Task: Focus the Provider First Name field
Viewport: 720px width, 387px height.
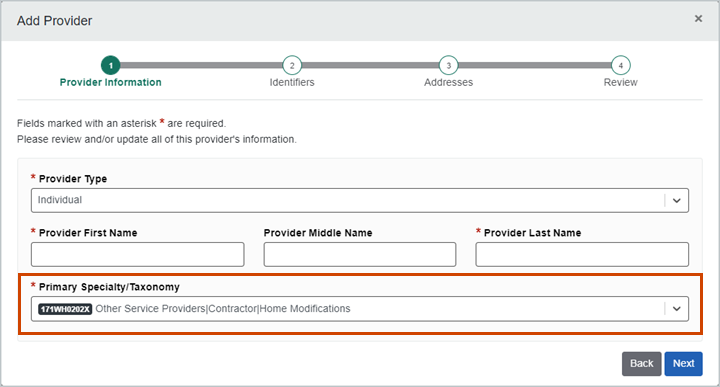Action: [x=137, y=254]
